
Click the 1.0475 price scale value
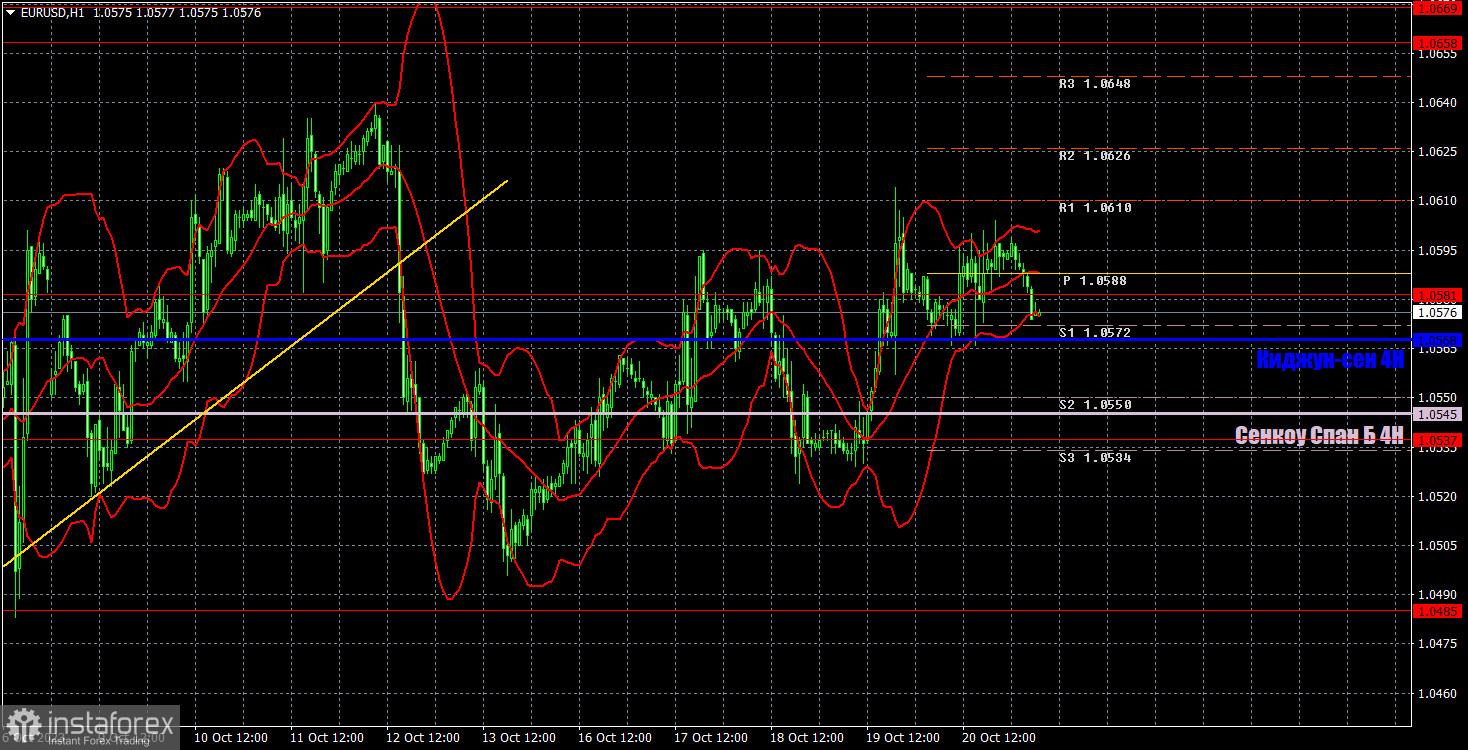click(1438, 643)
